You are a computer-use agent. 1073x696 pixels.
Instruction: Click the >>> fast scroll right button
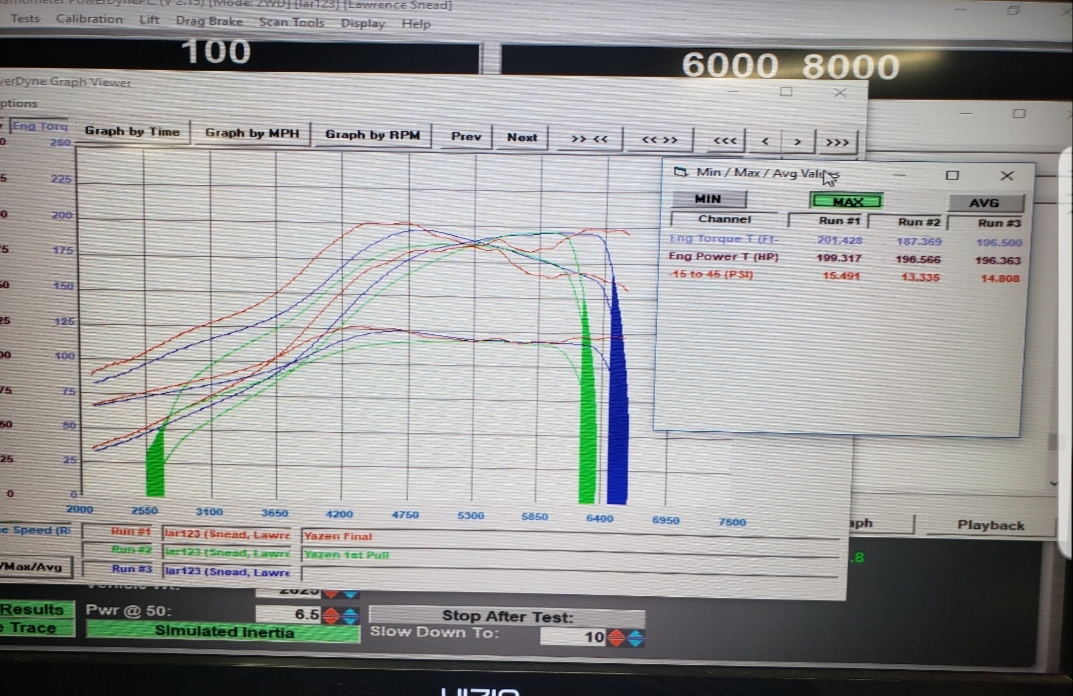click(837, 143)
